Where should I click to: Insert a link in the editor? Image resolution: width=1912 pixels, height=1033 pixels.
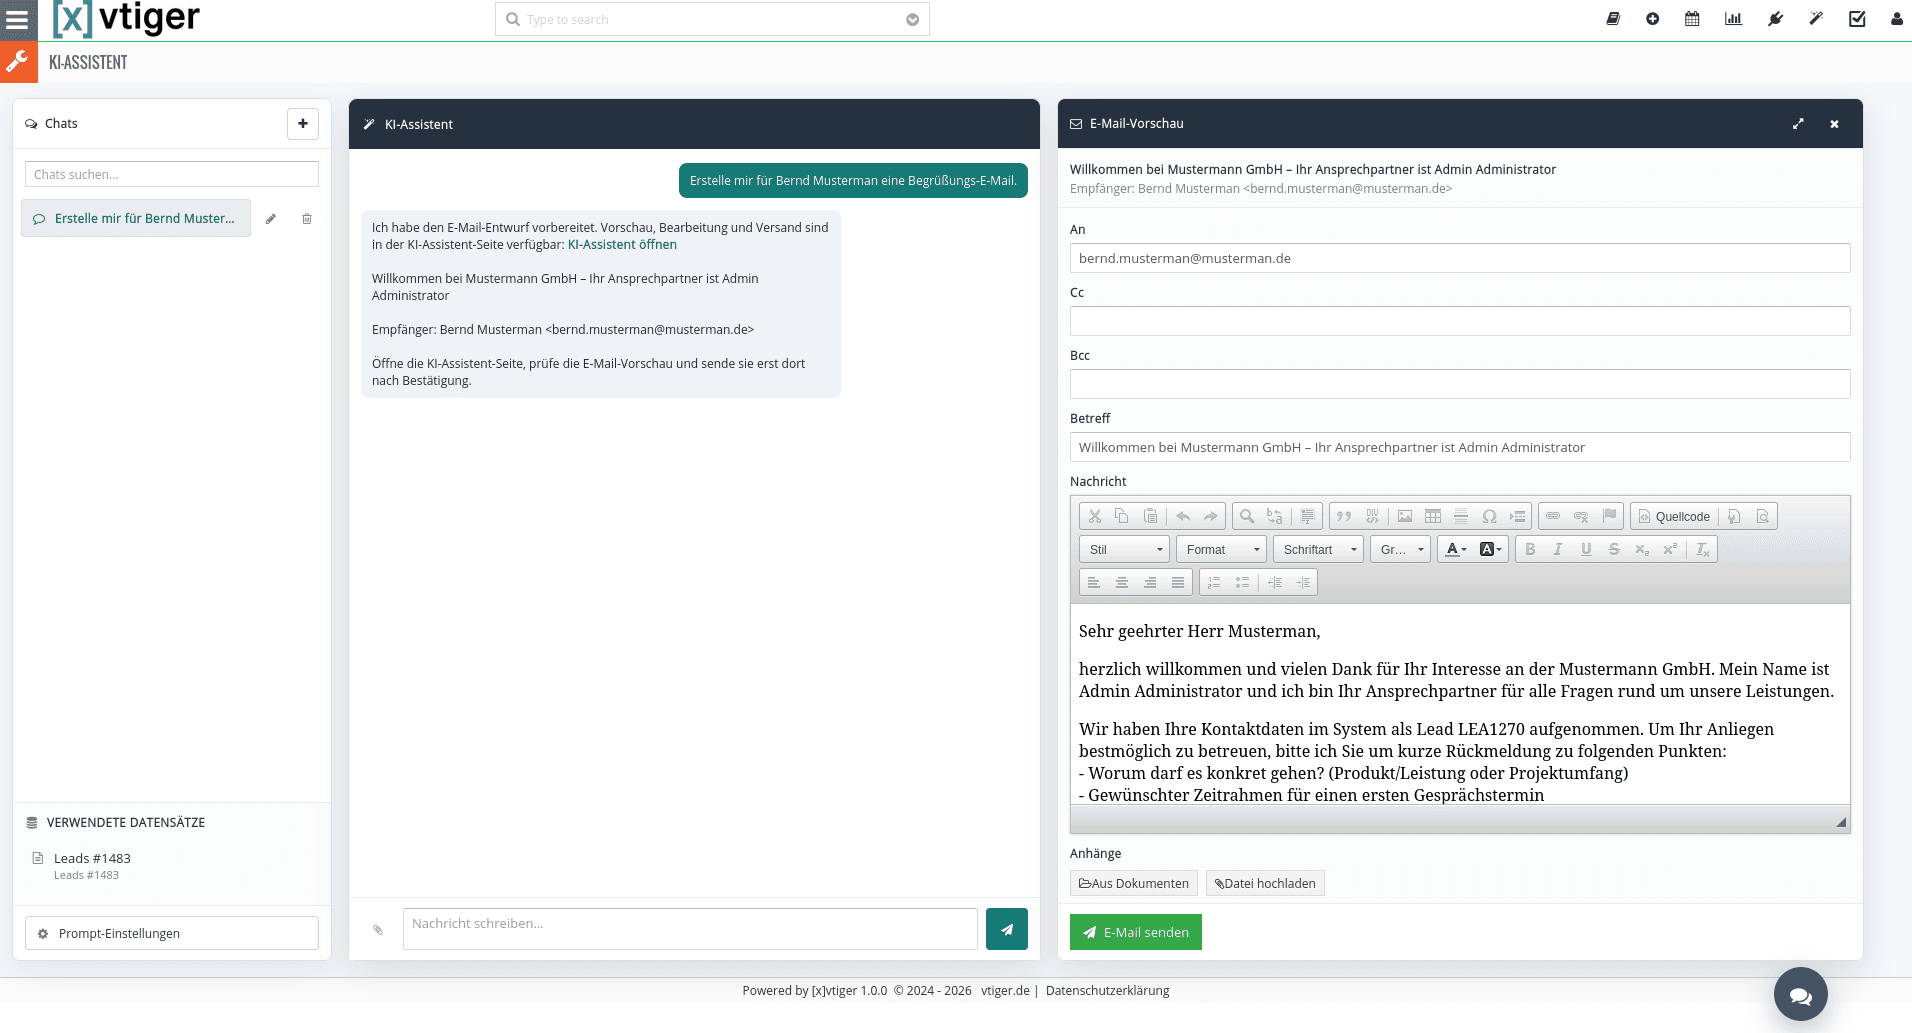click(1553, 517)
